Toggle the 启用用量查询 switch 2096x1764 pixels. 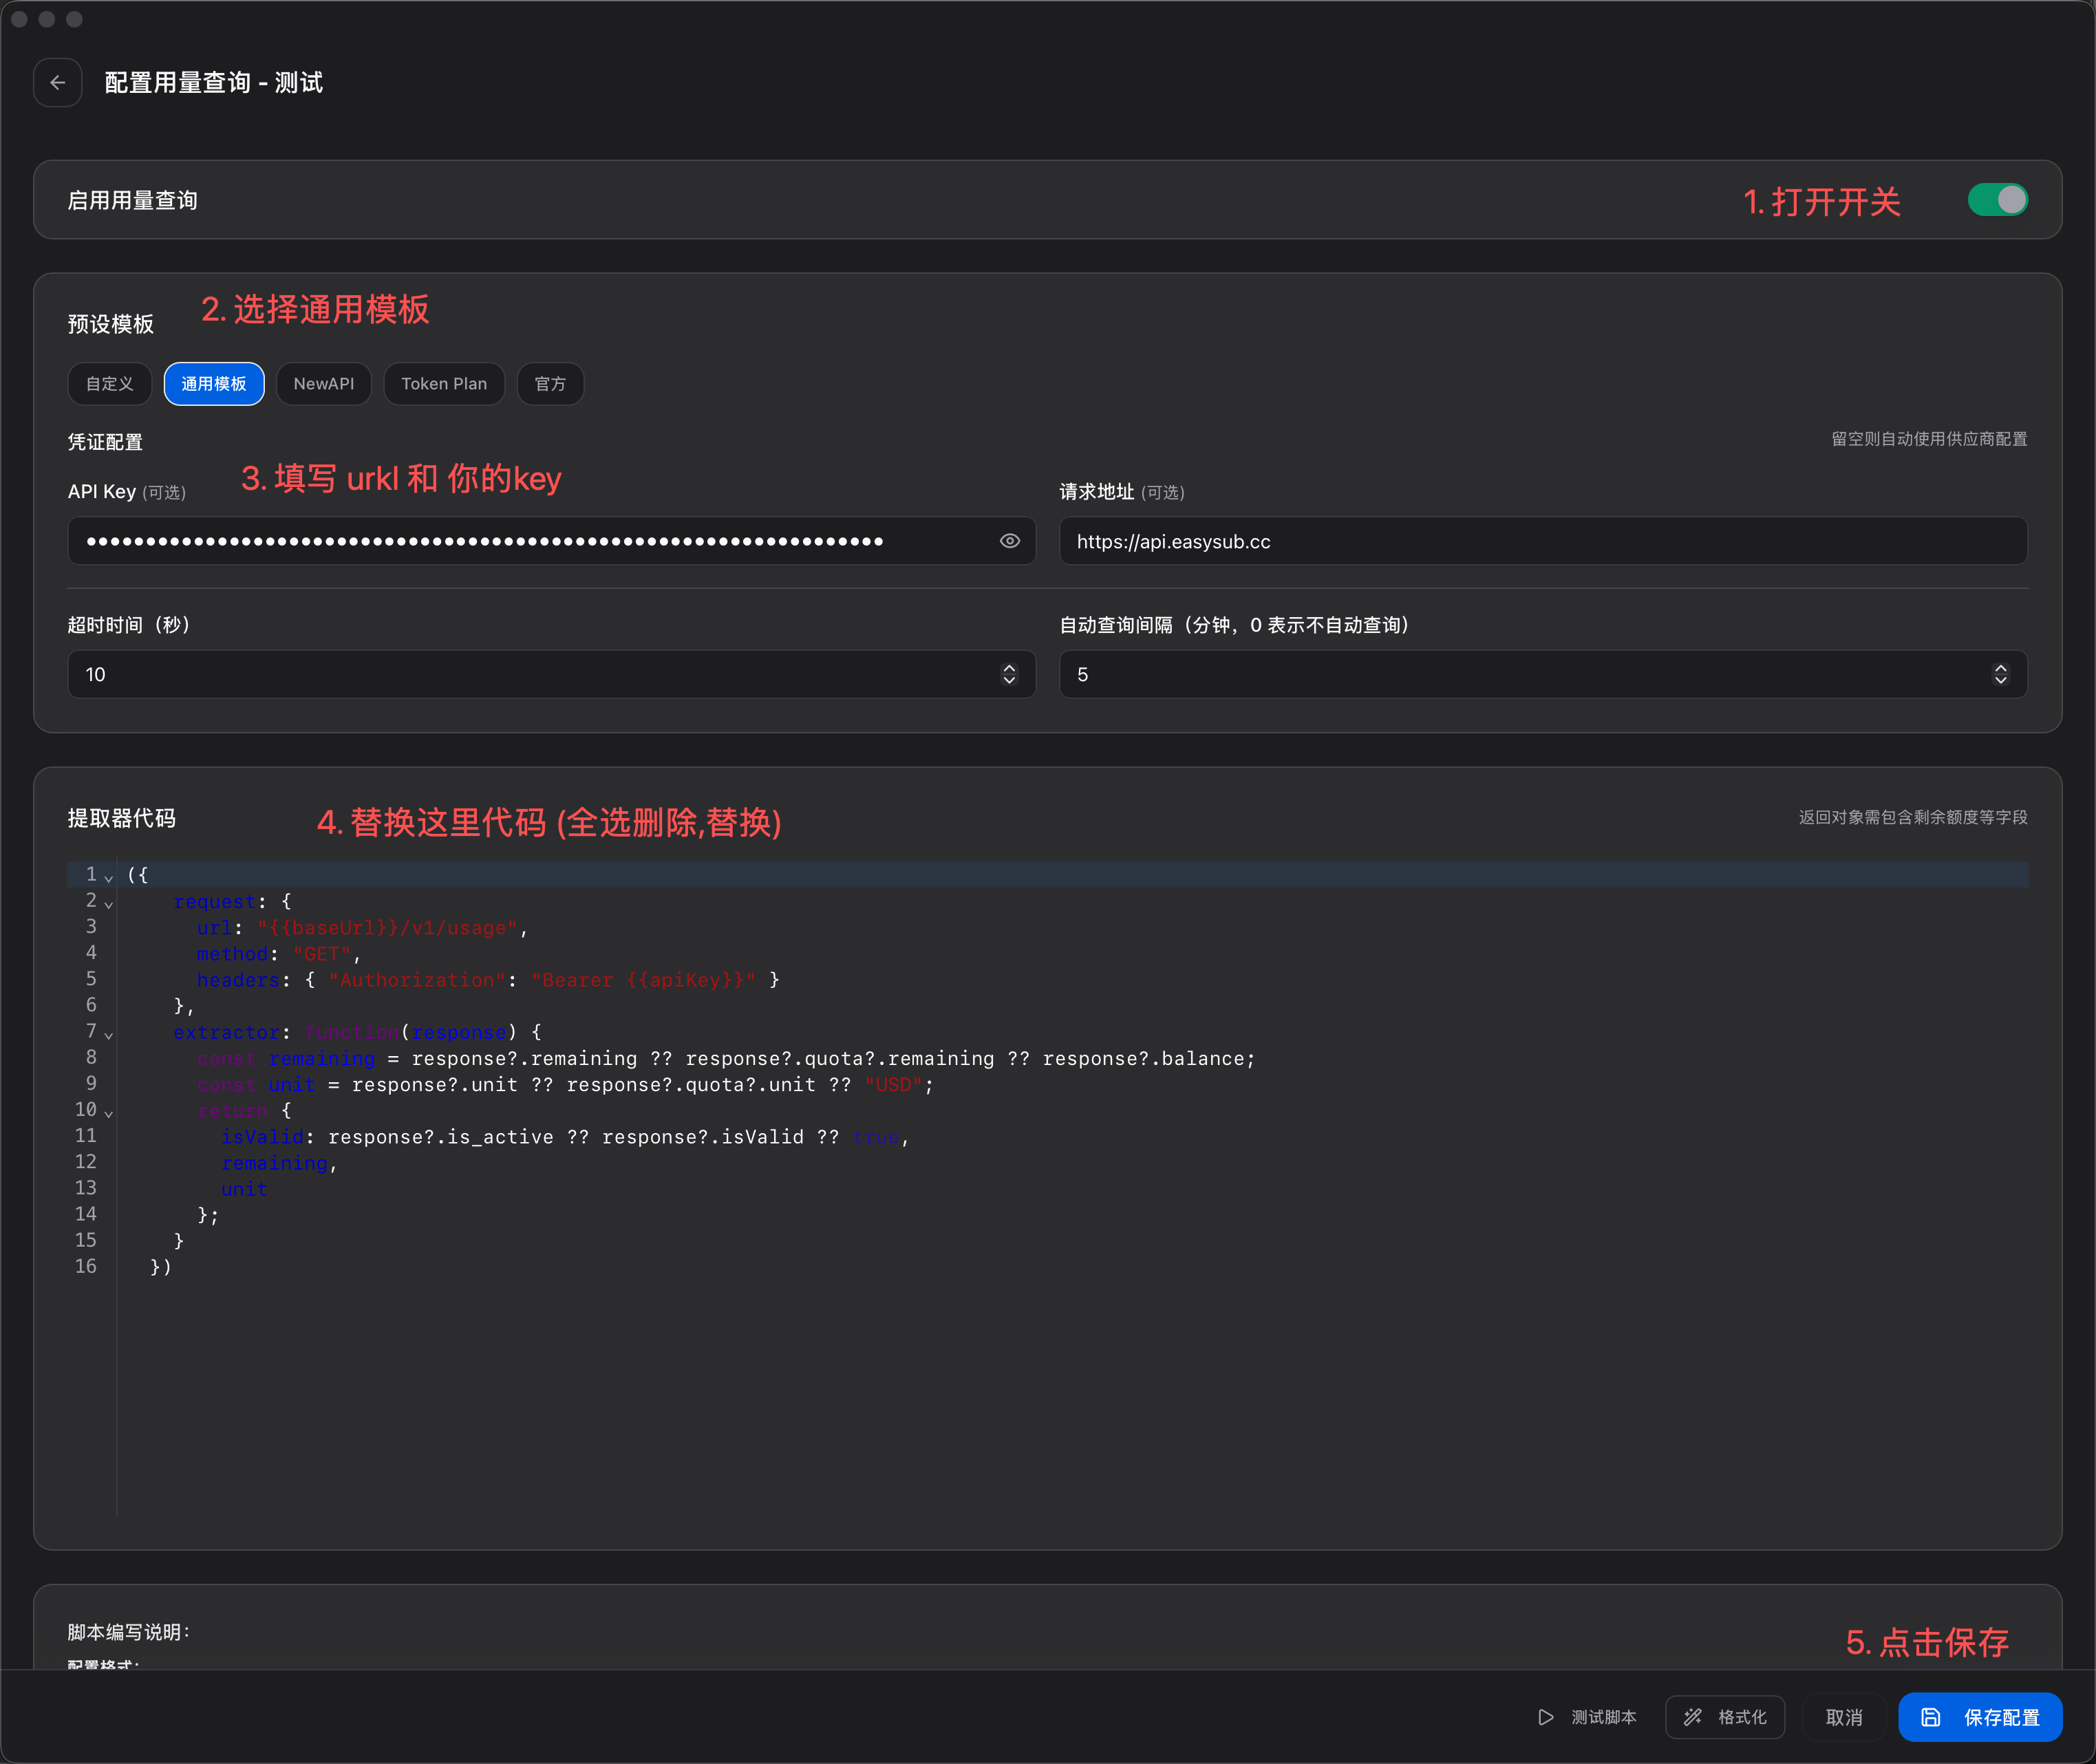tap(1997, 200)
